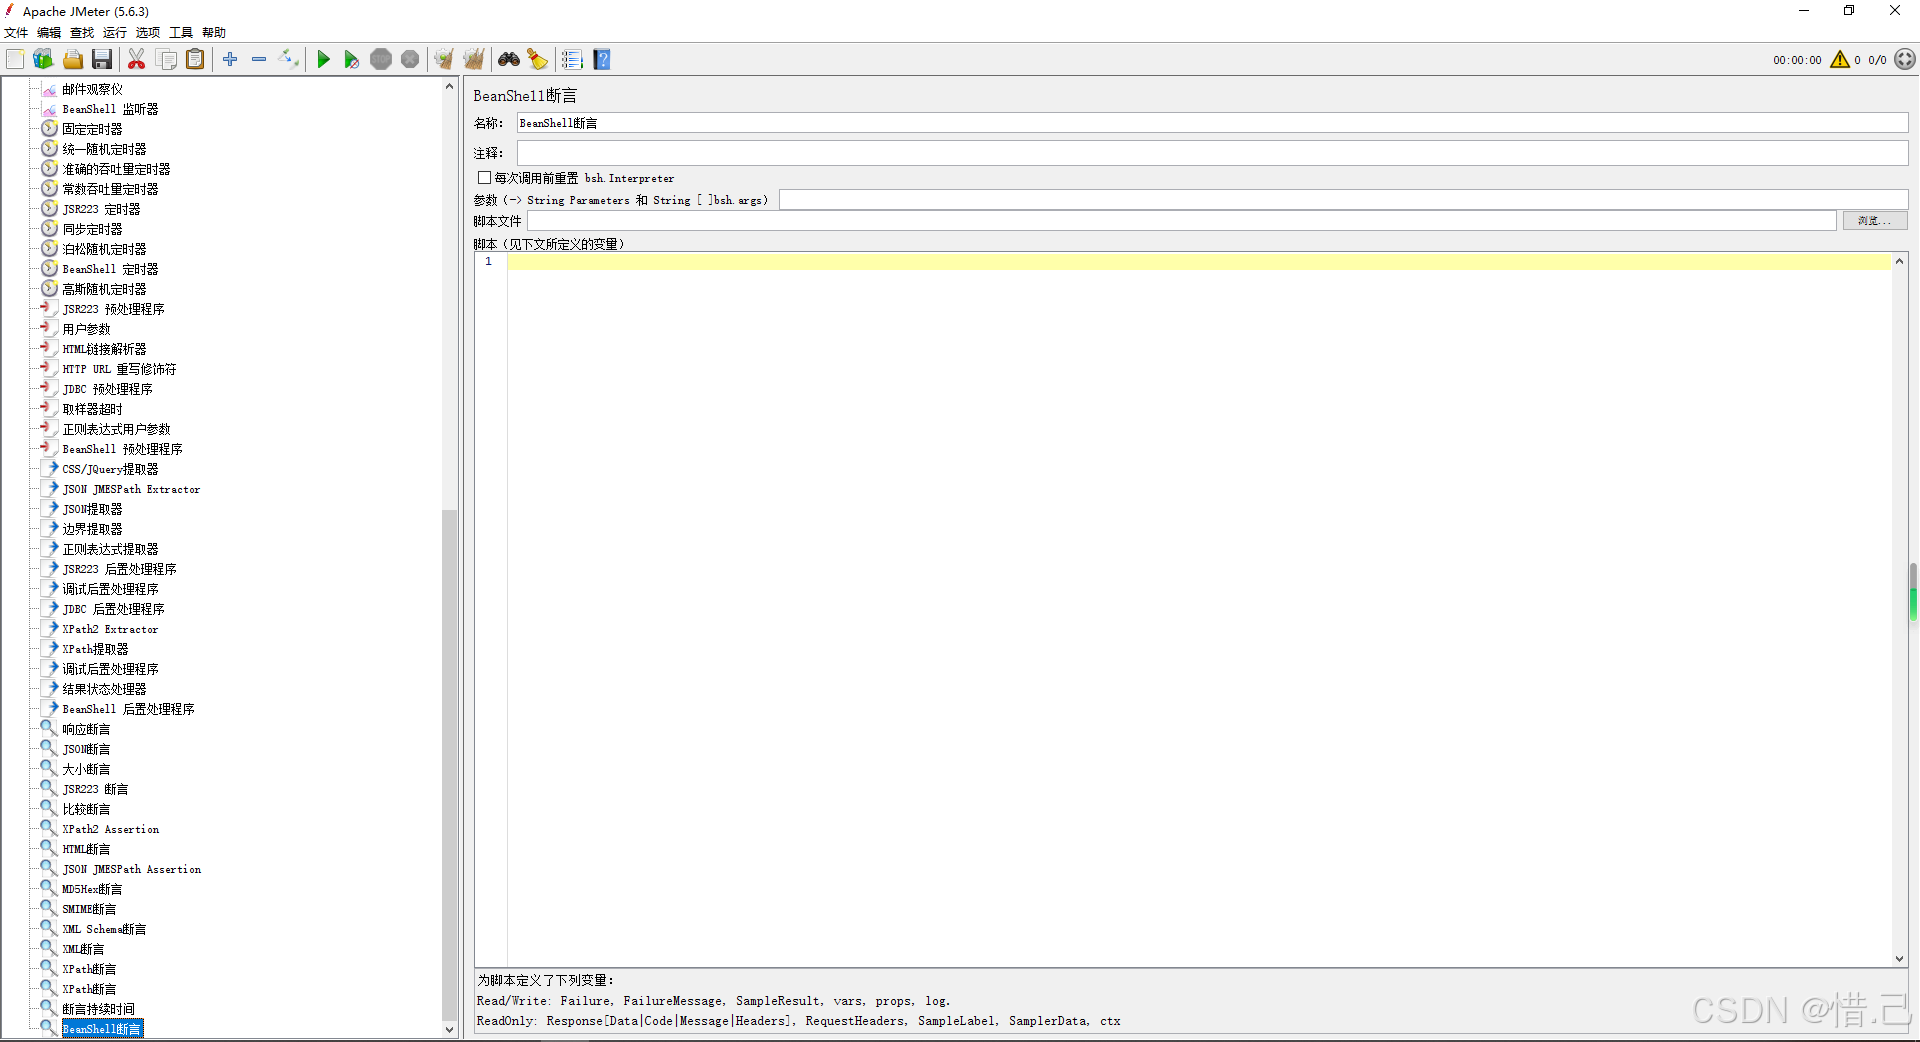This screenshot has width=1920, height=1042.
Task: Collapse all nodes with the minus icon
Action: [259, 60]
